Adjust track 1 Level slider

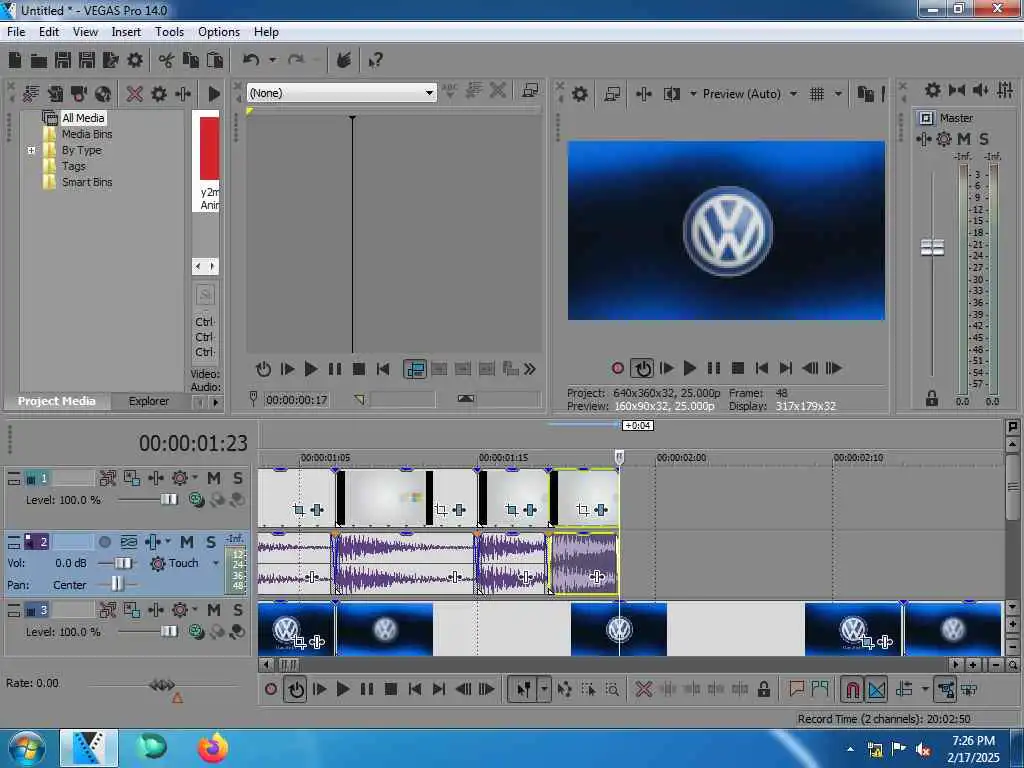(x=168, y=500)
